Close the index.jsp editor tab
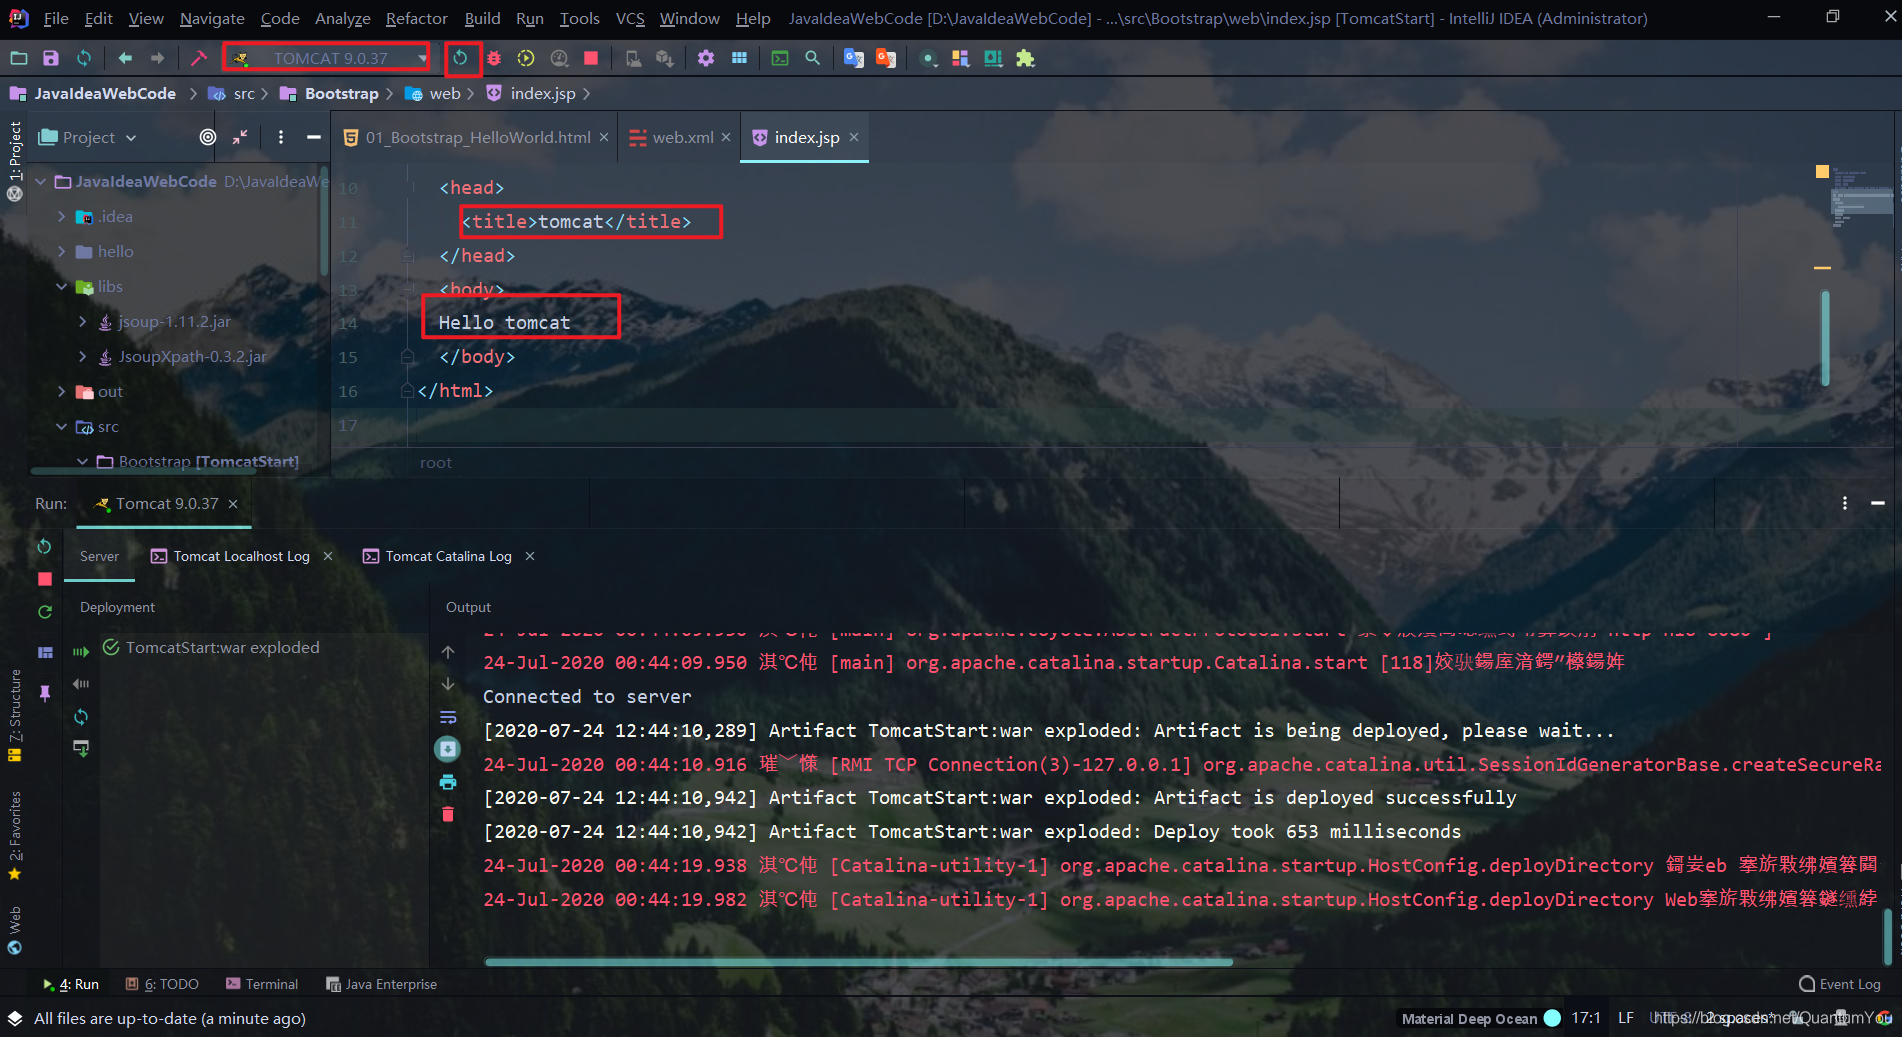This screenshot has height=1037, width=1902. pos(854,137)
